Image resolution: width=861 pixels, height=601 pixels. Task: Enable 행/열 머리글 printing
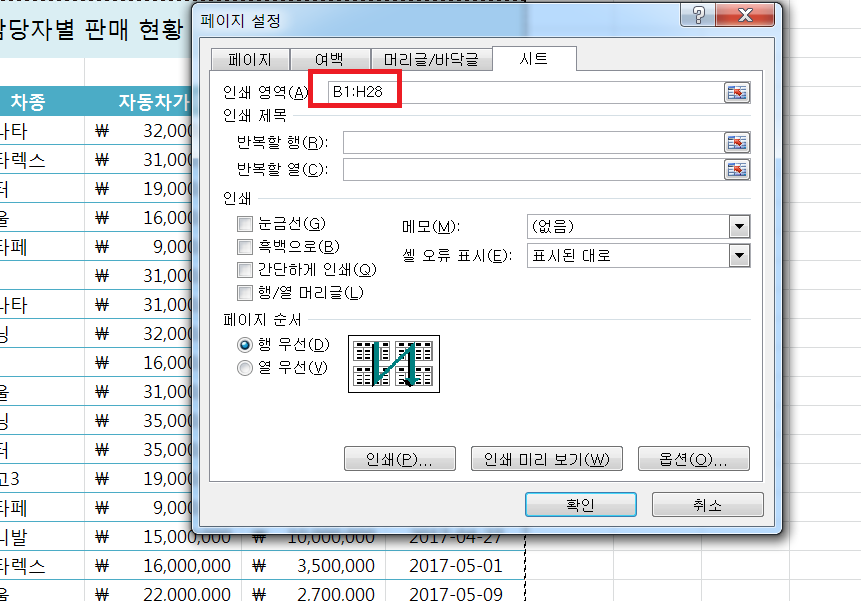[245, 293]
